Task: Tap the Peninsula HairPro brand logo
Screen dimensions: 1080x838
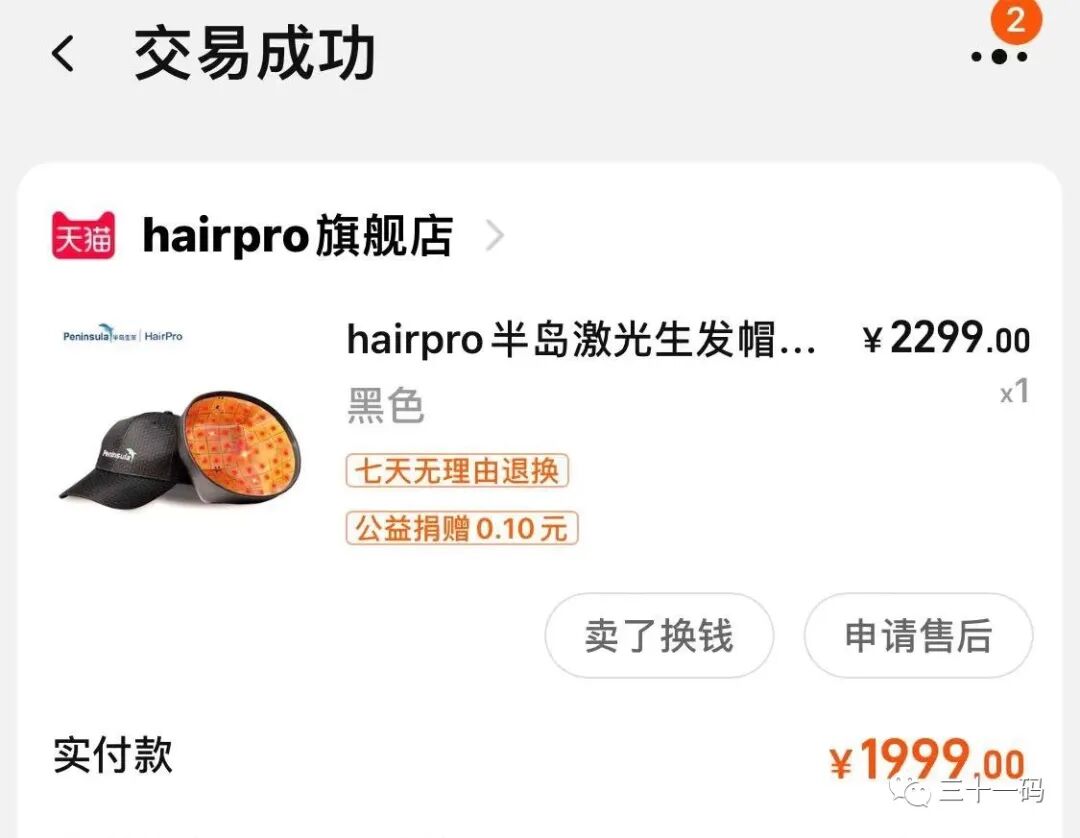Action: pyautogui.click(x=123, y=334)
